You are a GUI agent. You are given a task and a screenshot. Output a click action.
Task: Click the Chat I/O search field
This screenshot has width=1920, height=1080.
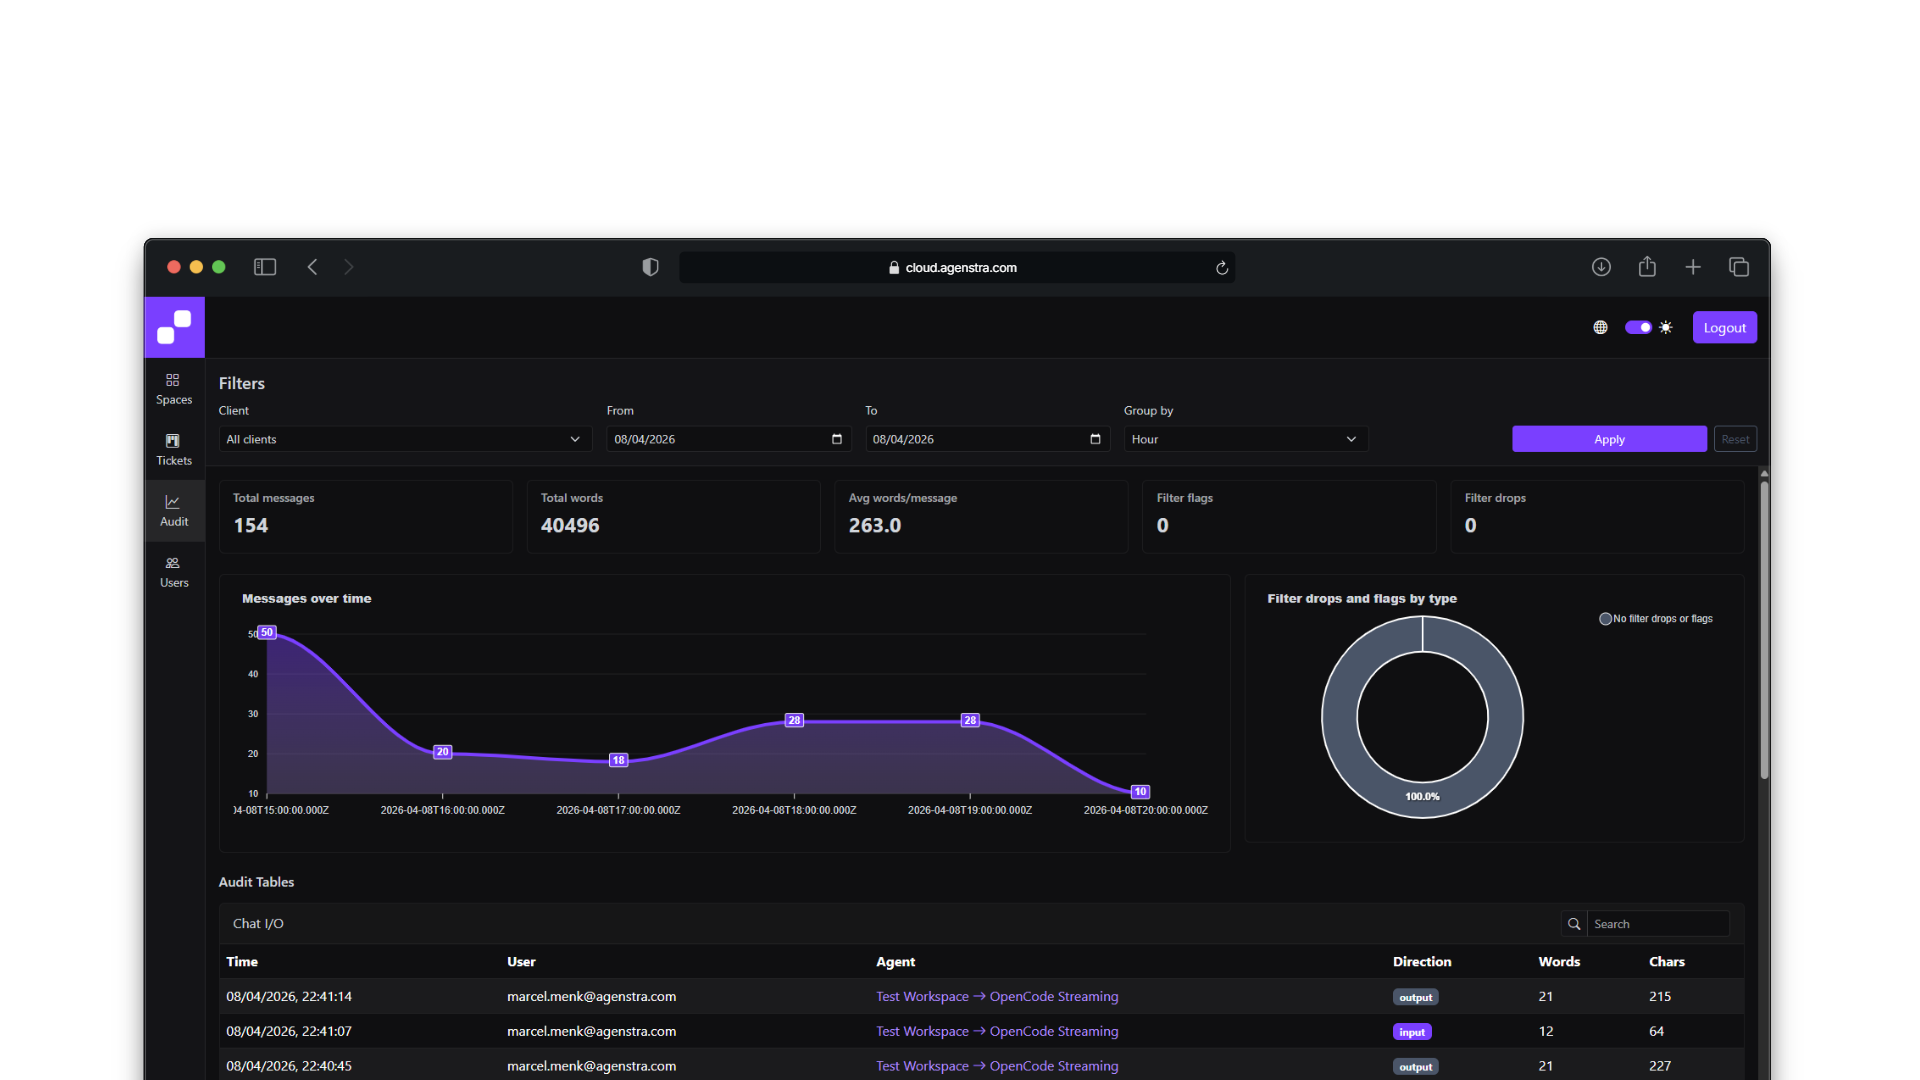pos(1657,924)
